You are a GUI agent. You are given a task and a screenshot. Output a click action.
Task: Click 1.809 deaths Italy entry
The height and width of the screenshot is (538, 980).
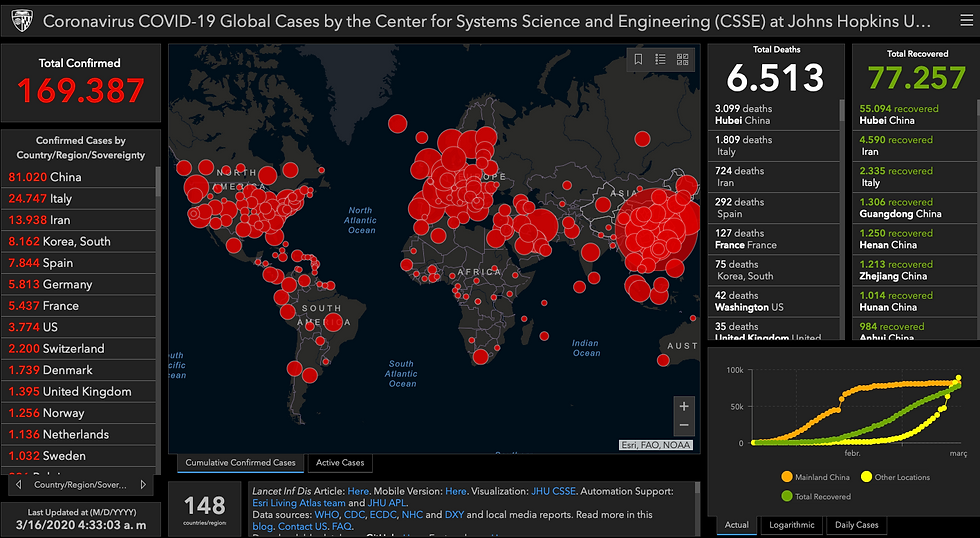(x=773, y=146)
